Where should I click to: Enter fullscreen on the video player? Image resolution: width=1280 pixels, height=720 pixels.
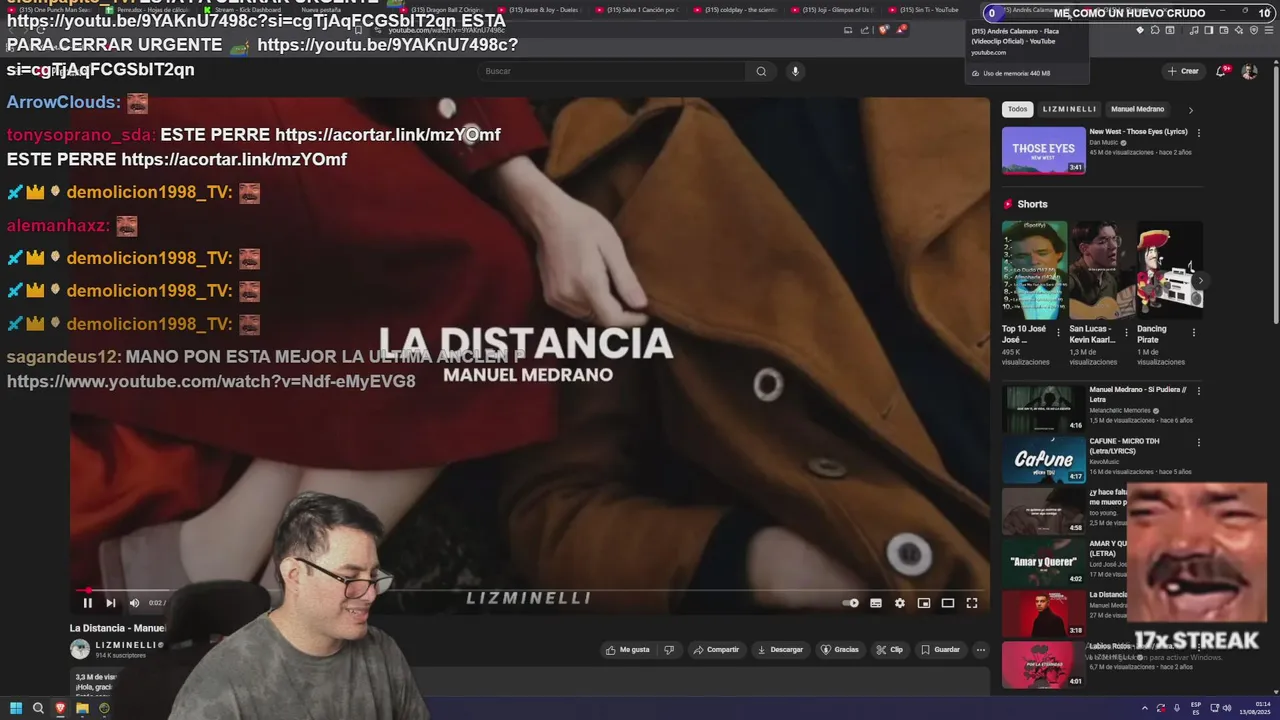[x=972, y=603]
